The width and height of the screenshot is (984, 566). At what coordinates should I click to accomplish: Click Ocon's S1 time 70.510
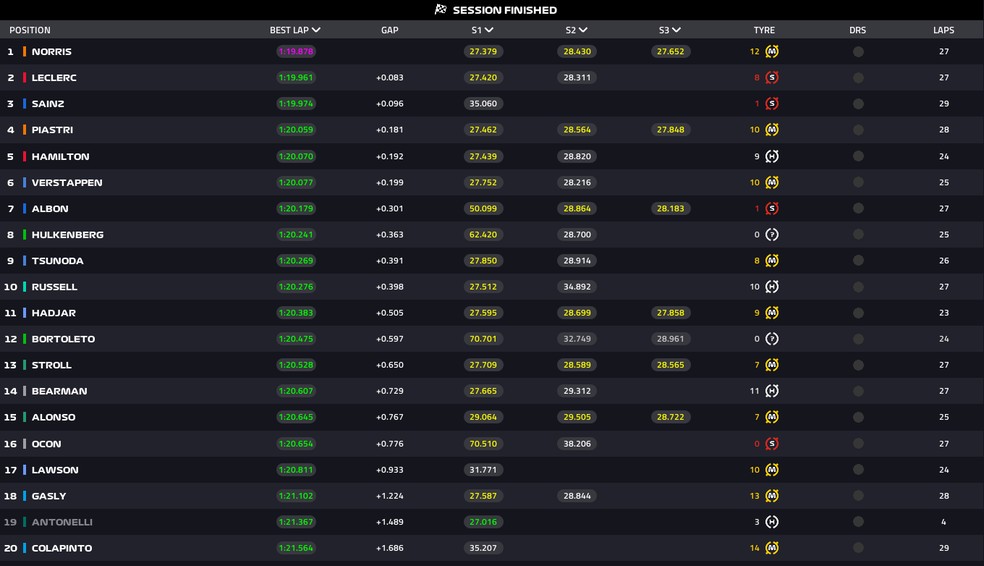[x=483, y=444]
